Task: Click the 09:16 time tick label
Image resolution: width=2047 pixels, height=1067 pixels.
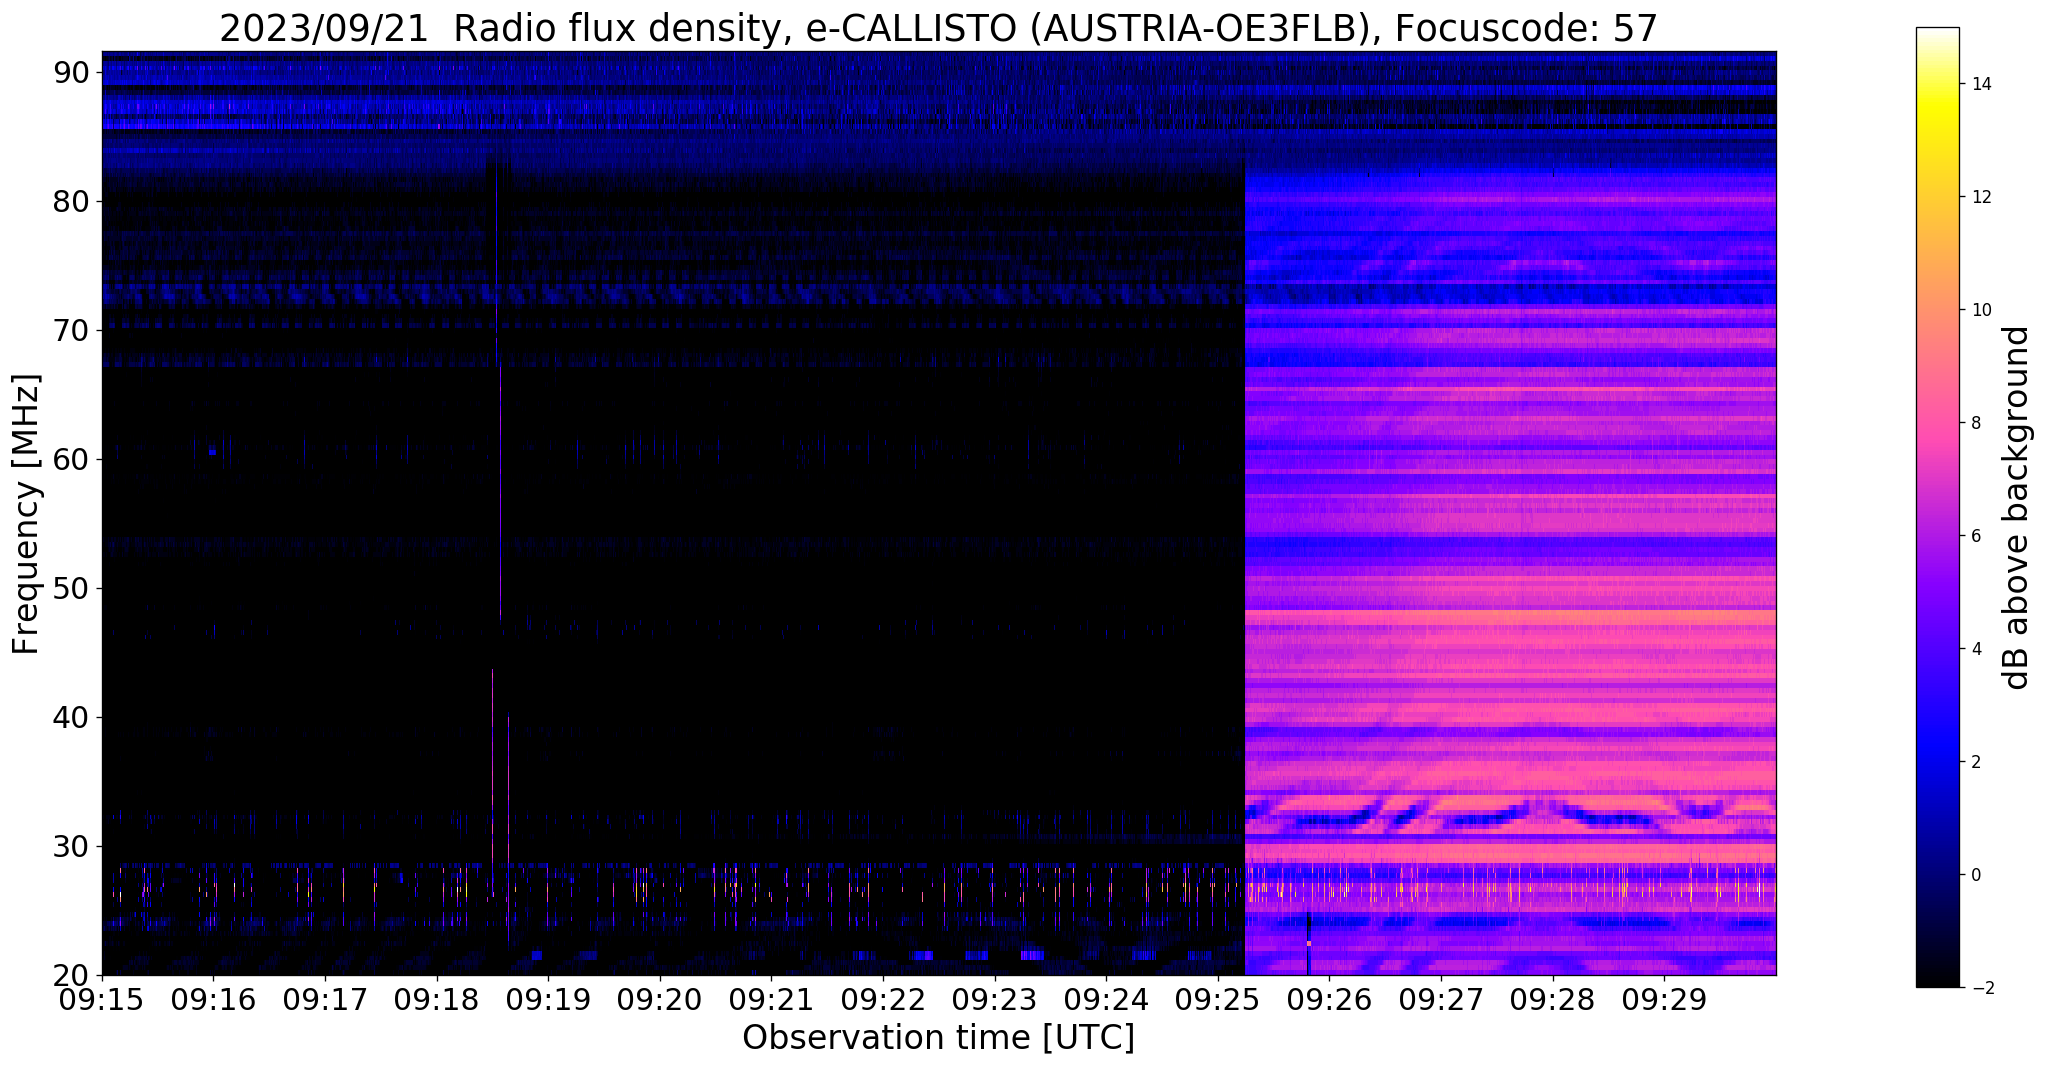Action: [x=213, y=1000]
